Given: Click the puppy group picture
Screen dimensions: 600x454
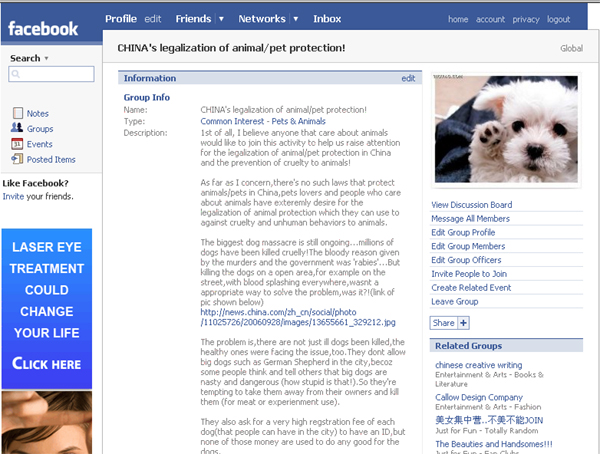Looking at the screenshot, I should (506, 129).
